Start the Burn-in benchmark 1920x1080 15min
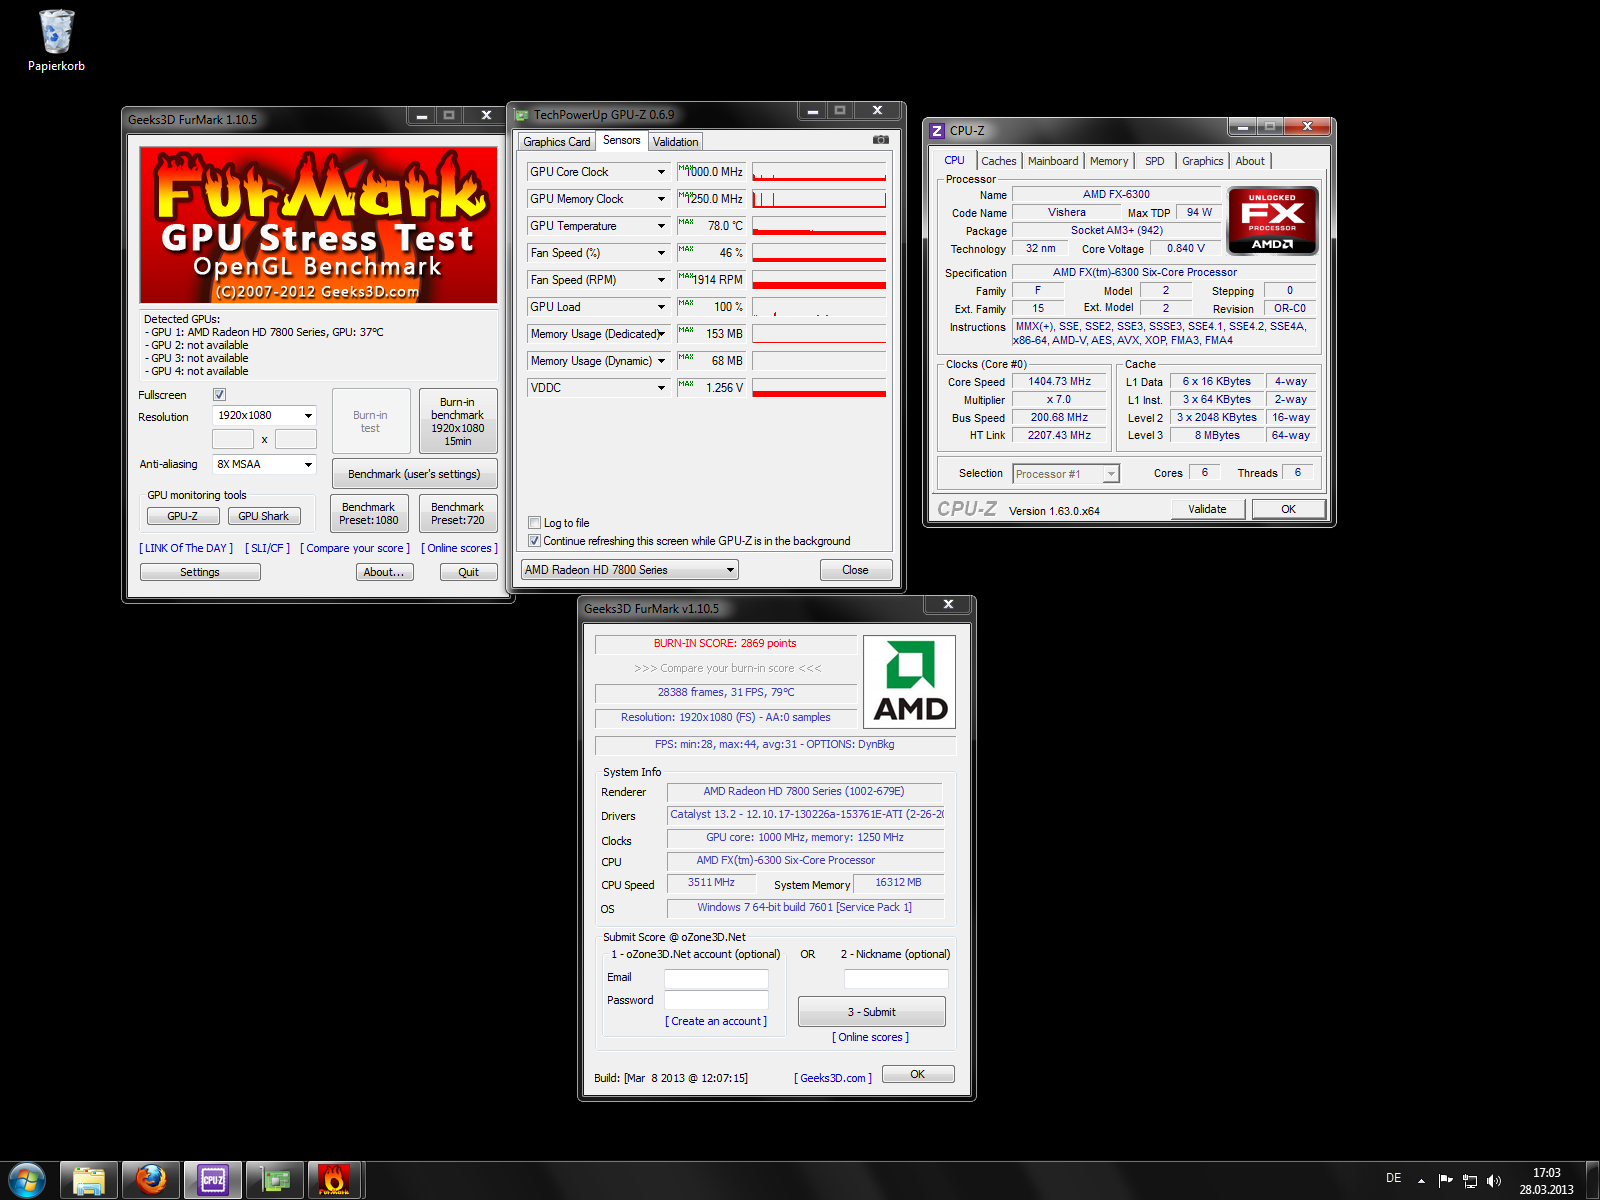 click(x=458, y=421)
